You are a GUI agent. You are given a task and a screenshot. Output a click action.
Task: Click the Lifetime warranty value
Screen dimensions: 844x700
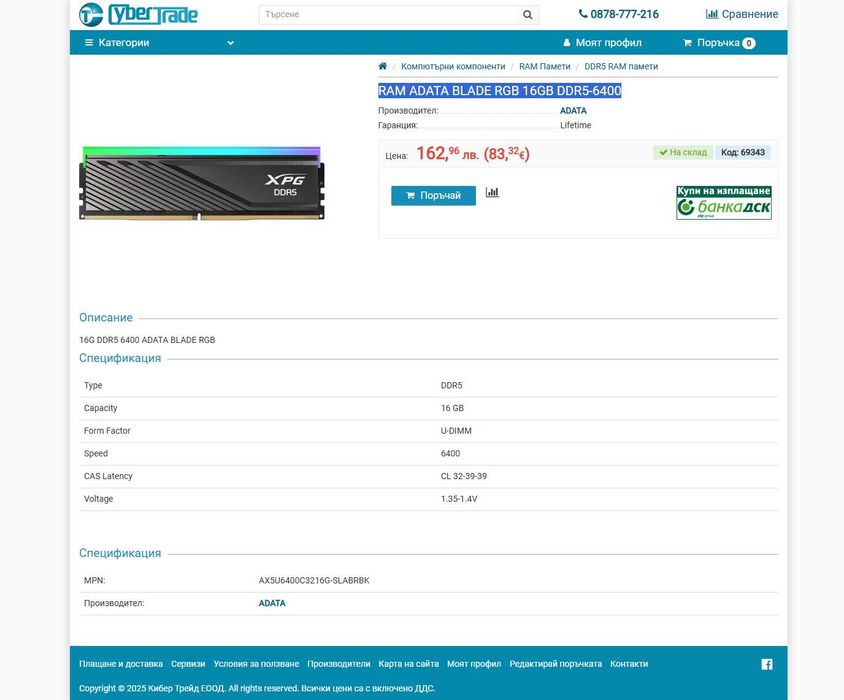click(575, 125)
